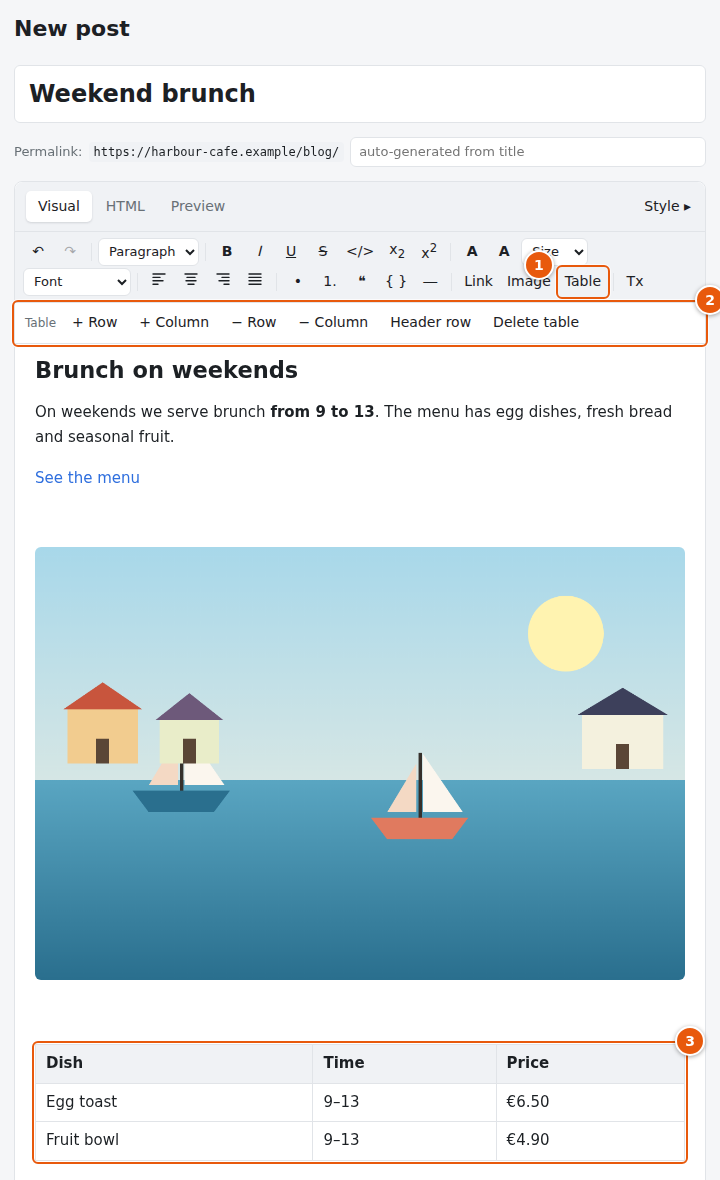The height and width of the screenshot is (1180, 720).
Task: Justify the text
Action: point(255,281)
